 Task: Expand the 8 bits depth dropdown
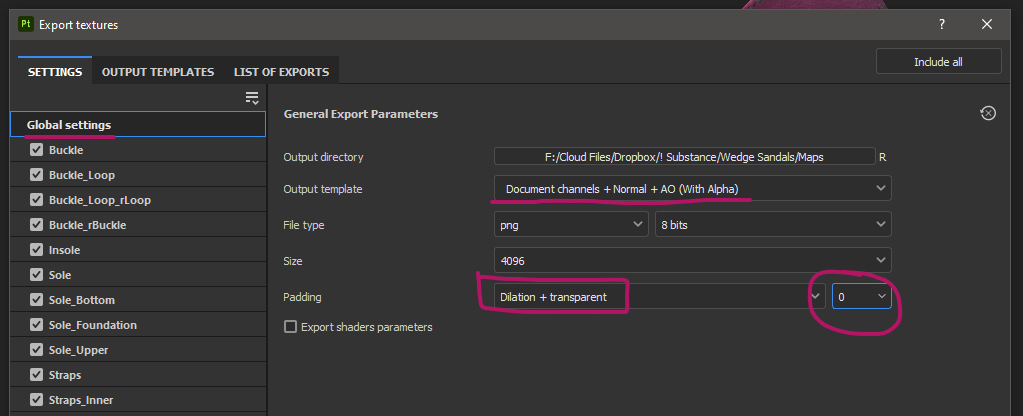(x=773, y=225)
